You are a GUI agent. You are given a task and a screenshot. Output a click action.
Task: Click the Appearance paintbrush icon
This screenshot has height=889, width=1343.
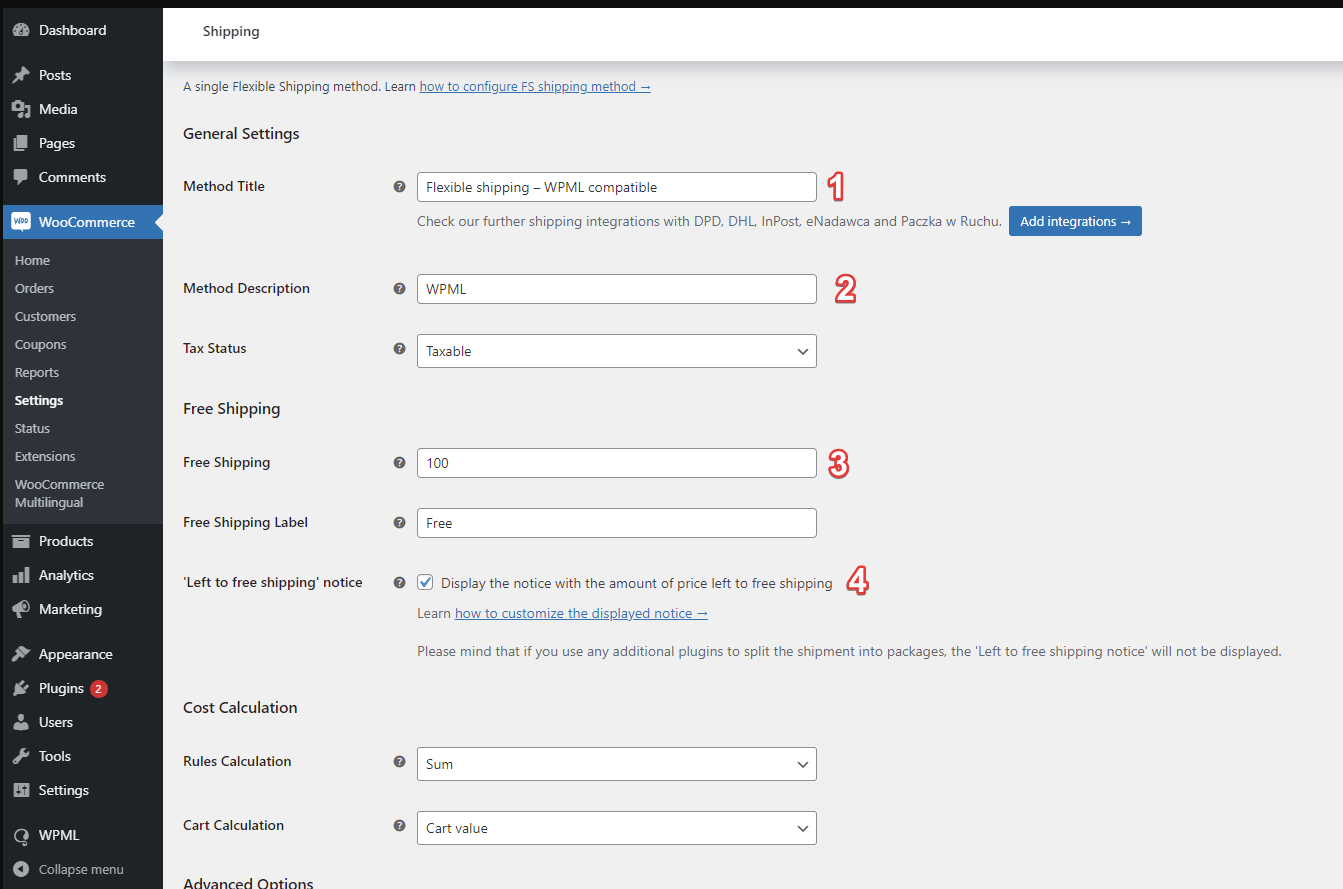(x=21, y=654)
